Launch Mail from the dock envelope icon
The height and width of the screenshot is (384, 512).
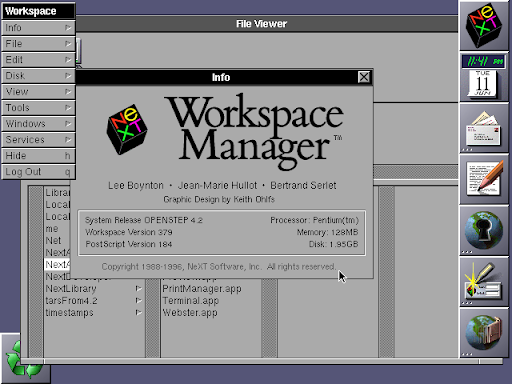click(484, 128)
